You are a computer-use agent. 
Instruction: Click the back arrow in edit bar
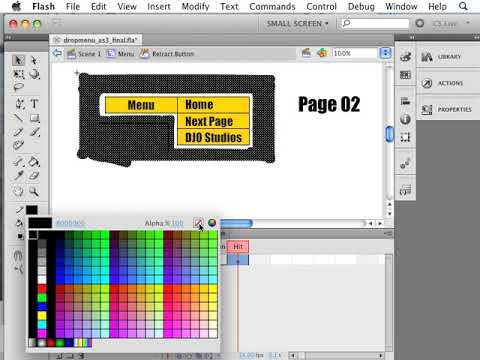click(57, 53)
